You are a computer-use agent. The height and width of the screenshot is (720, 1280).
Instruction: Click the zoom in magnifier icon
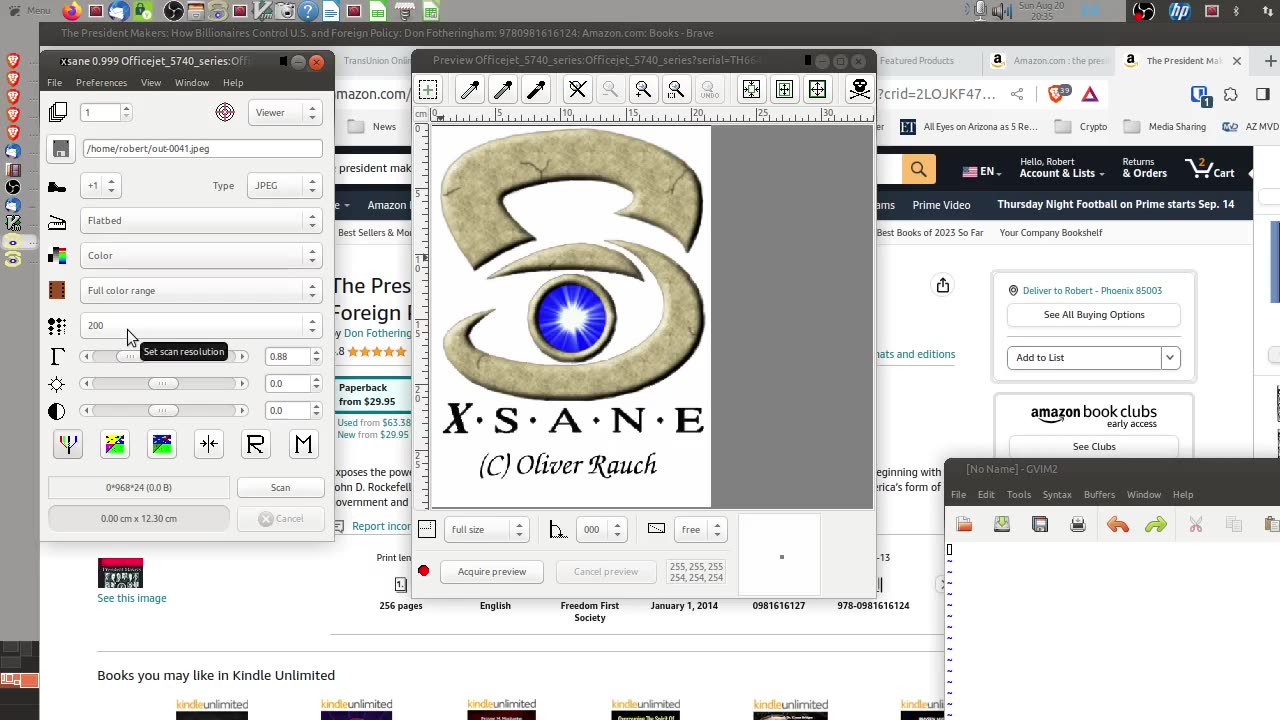click(x=643, y=90)
